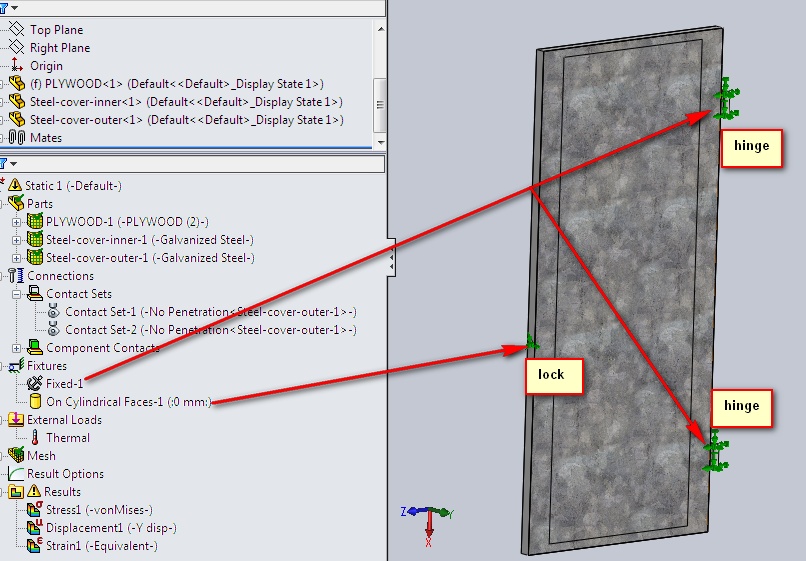
Task: Click the PLYWOOD<1> component icon
Action: pyautogui.click(x=17, y=83)
